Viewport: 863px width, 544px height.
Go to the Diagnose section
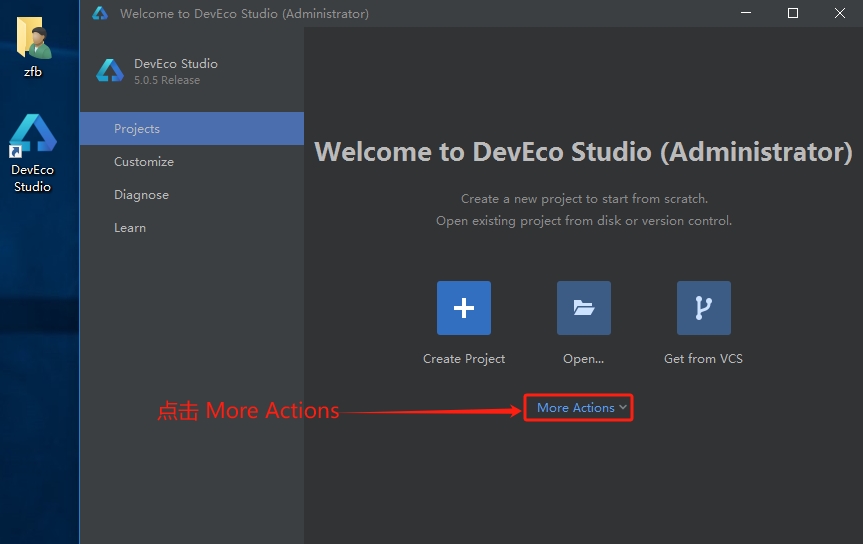point(192,194)
